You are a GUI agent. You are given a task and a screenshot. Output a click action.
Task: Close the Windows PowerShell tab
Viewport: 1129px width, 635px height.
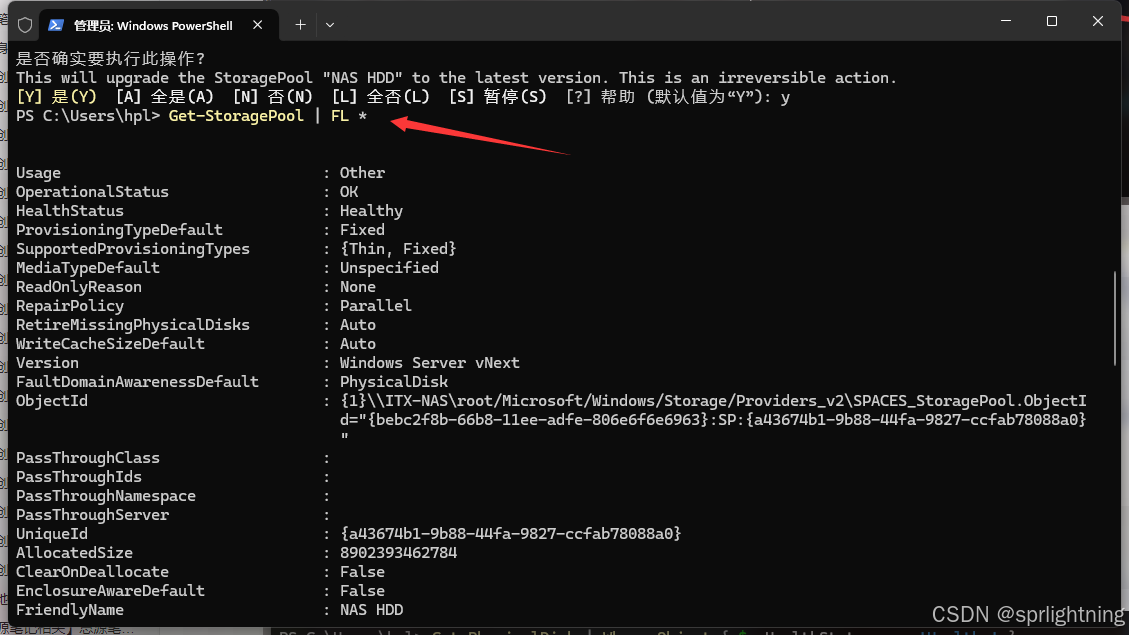257,25
